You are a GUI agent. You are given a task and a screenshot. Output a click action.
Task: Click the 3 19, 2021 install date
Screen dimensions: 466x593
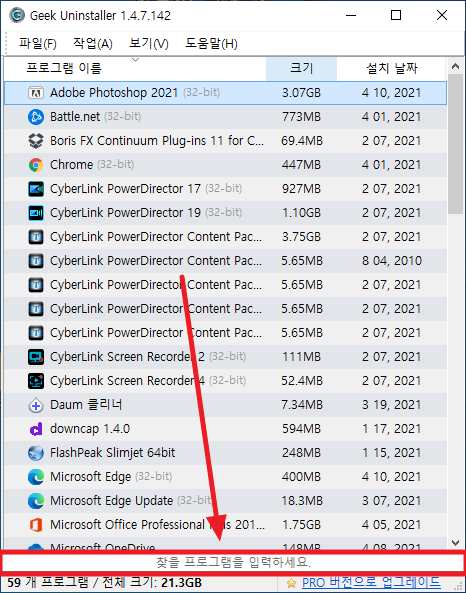pos(391,405)
